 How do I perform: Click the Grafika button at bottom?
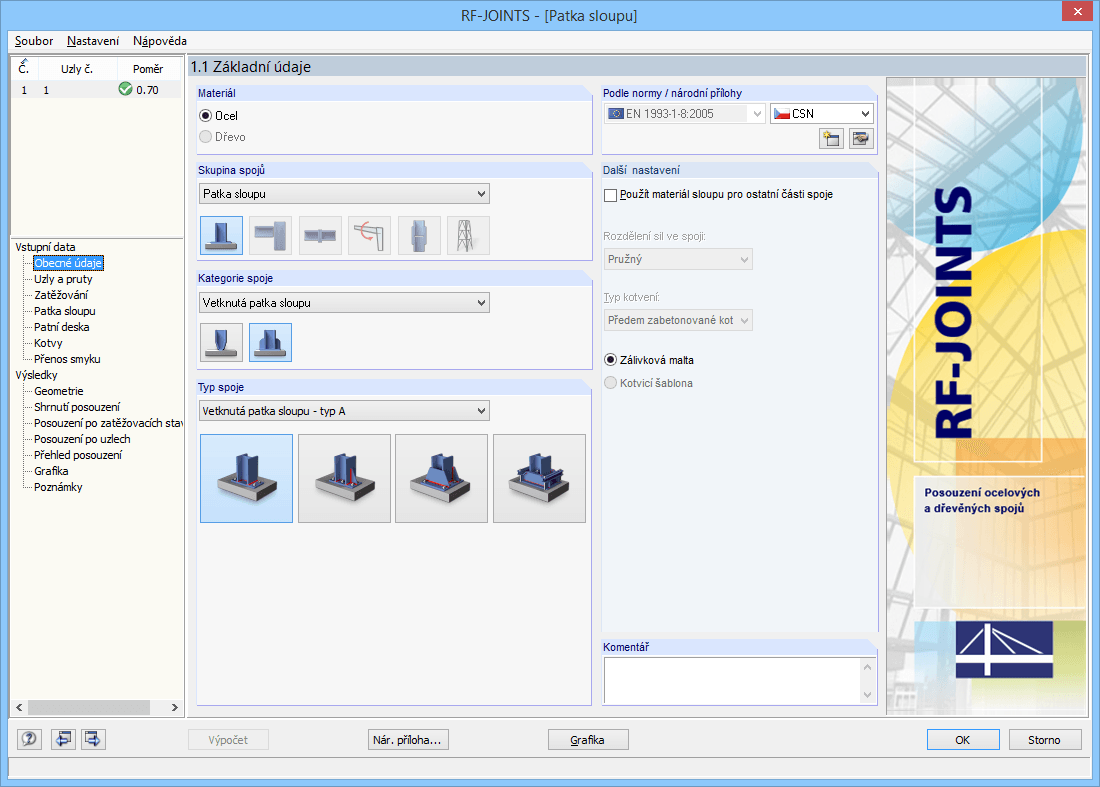pyautogui.click(x=588, y=739)
